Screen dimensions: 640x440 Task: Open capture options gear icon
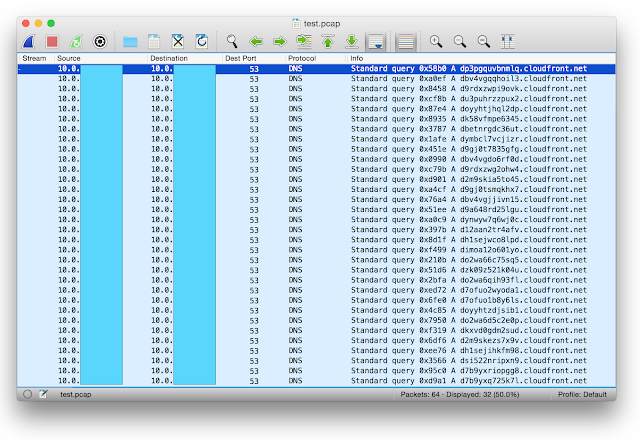click(100, 41)
